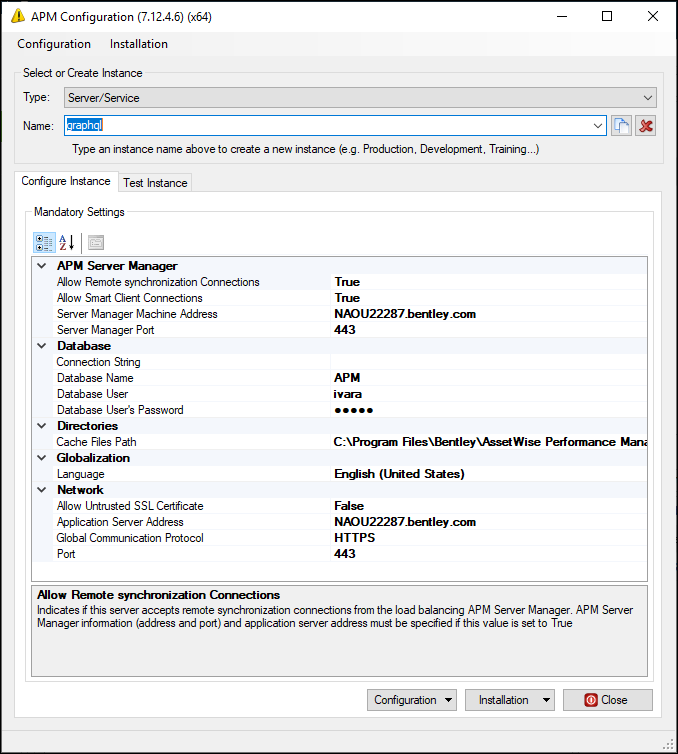The width and height of the screenshot is (678, 754).
Task: Click the bottom Configuration dropdown button
Action: coord(414,700)
